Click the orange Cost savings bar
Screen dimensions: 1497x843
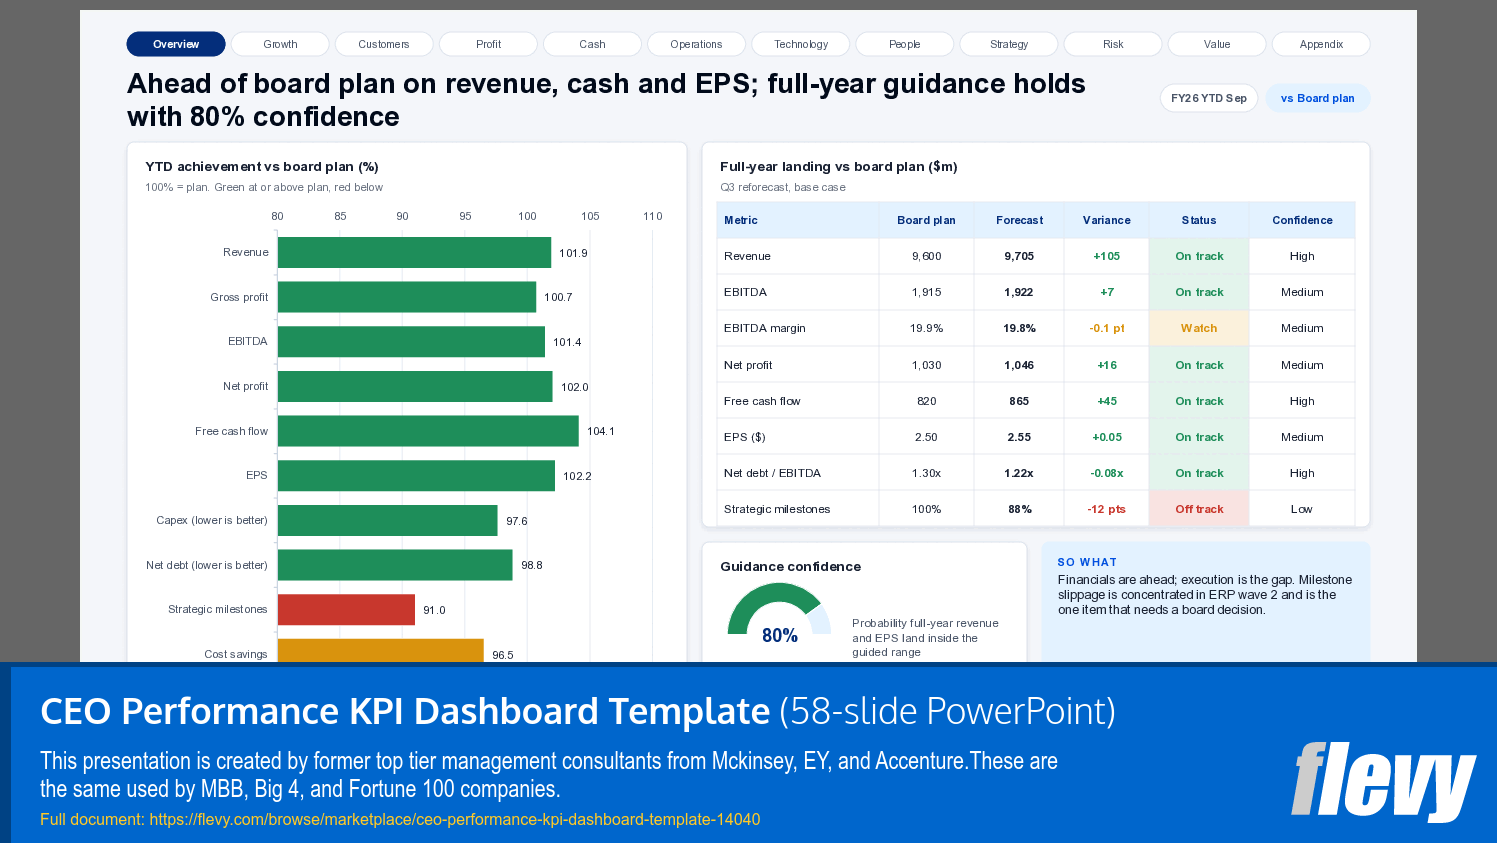tap(381, 651)
